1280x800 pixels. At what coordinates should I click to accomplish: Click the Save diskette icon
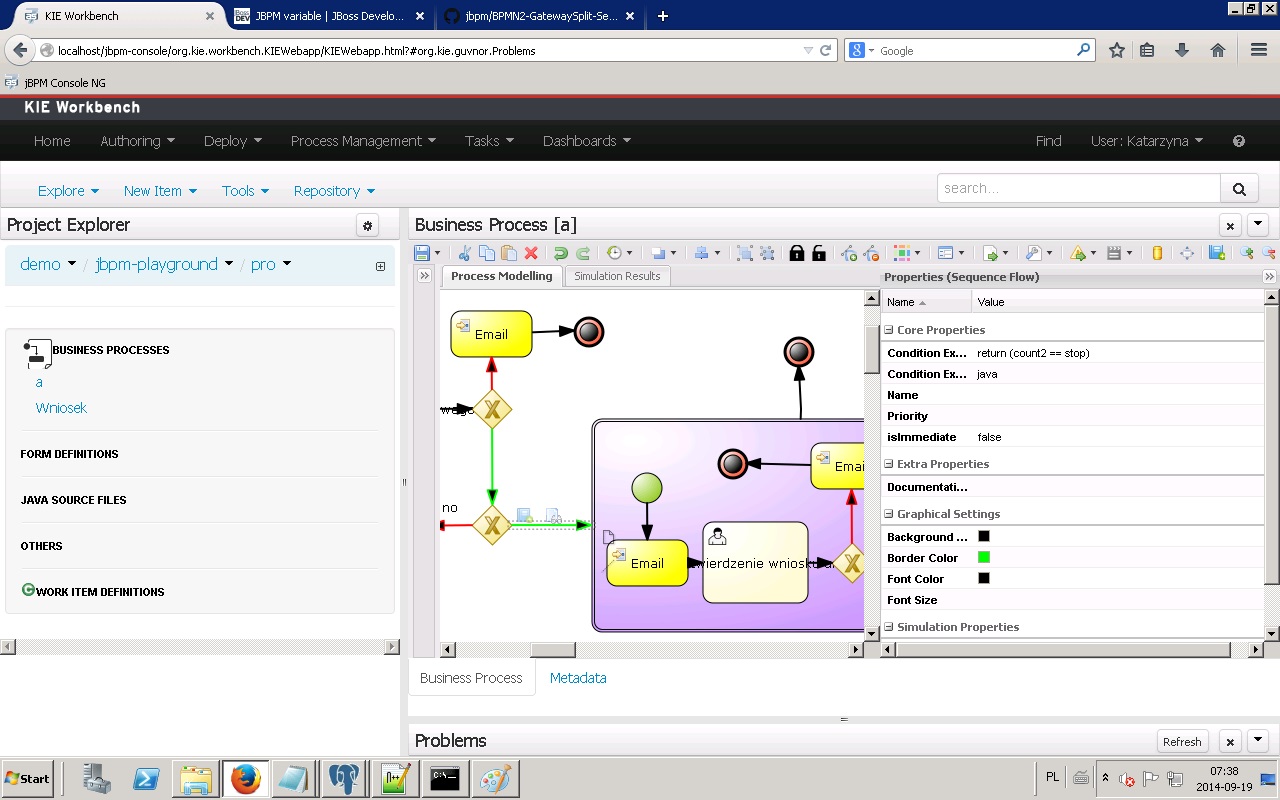422,253
